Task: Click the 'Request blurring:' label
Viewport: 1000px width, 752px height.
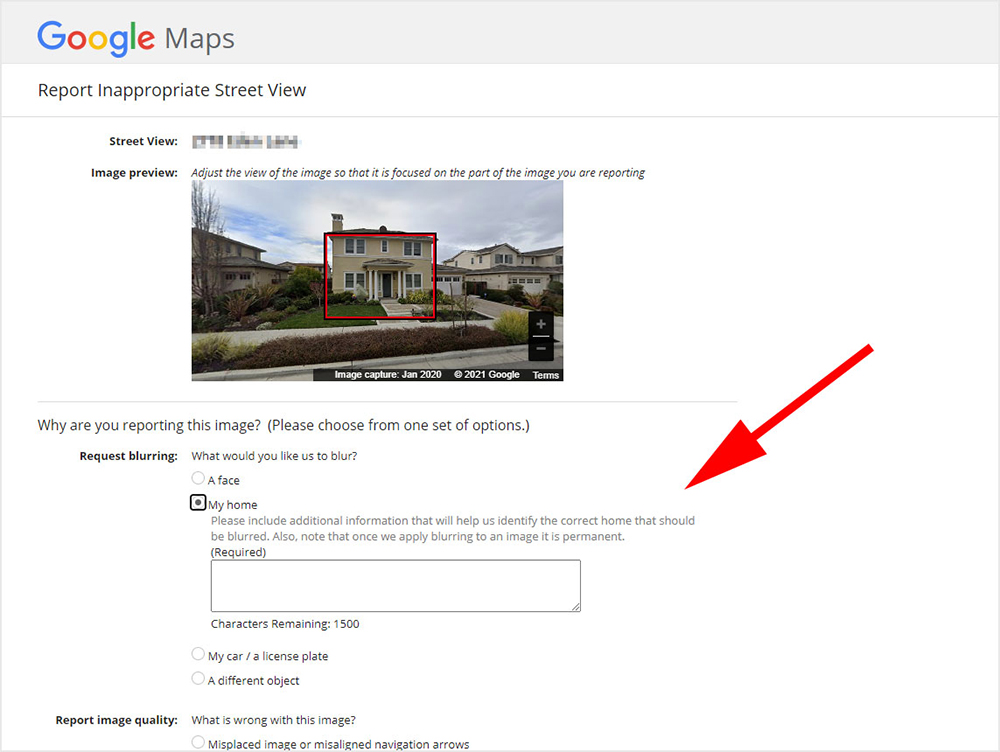Action: pyautogui.click(x=129, y=456)
